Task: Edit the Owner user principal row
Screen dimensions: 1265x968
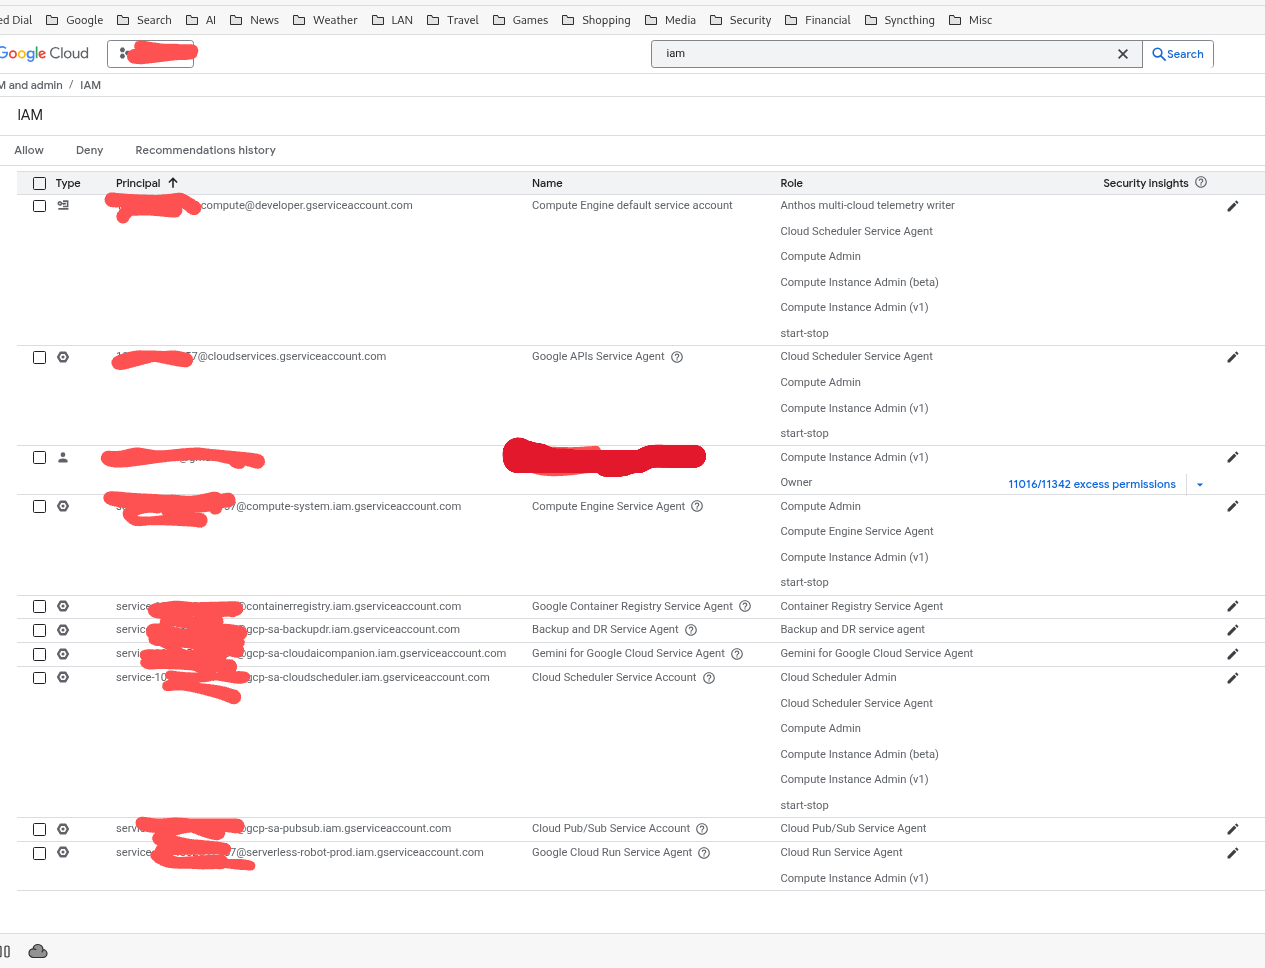Action: (1232, 457)
